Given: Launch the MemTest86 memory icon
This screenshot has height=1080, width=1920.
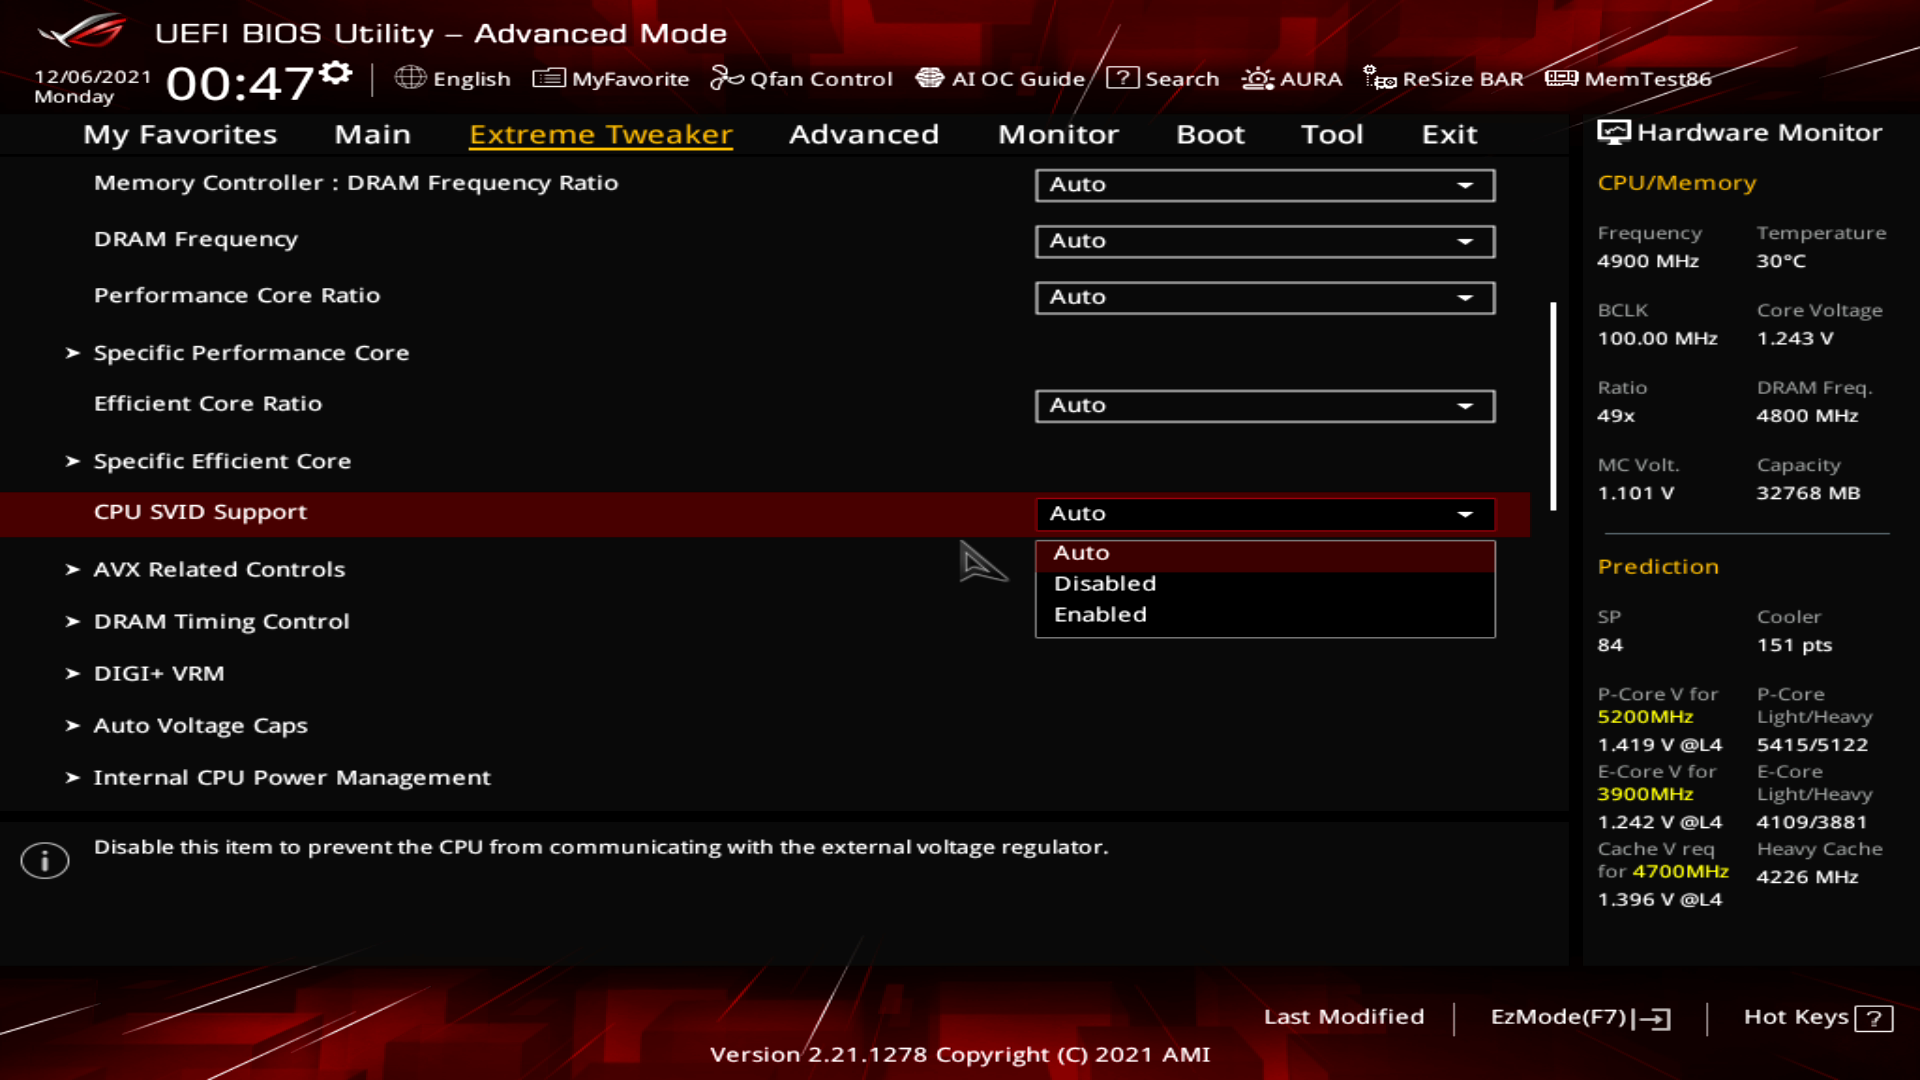Looking at the screenshot, I should [1561, 78].
